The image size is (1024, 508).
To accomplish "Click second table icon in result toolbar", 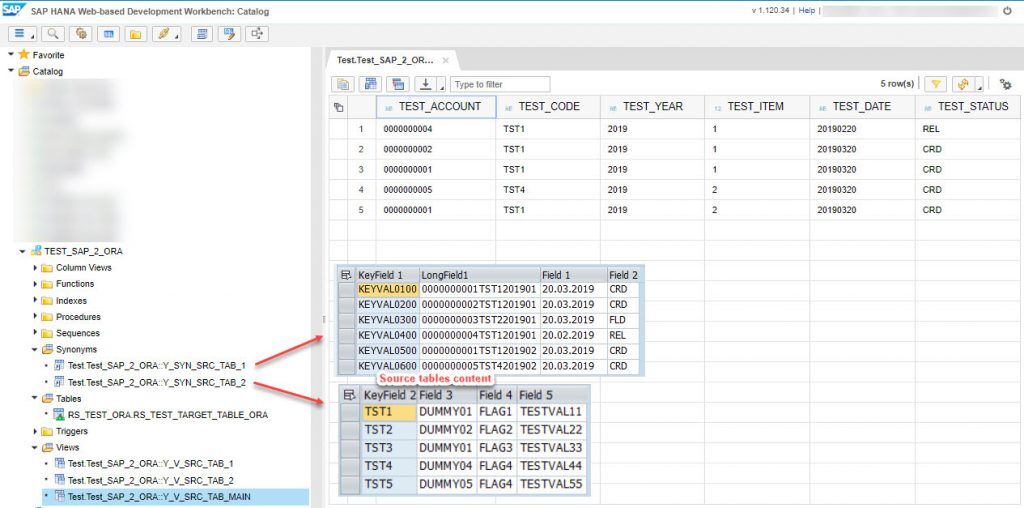I will 370,84.
